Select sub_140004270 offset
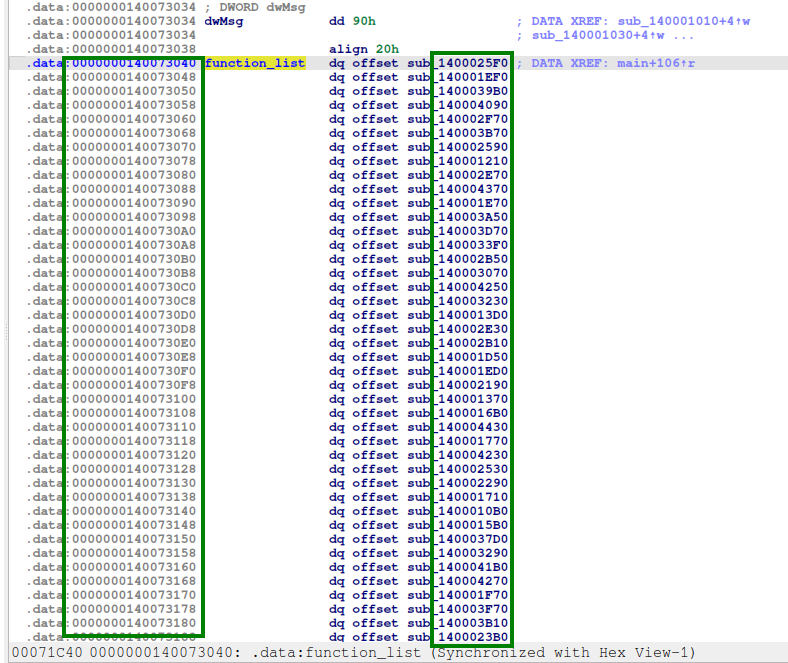This screenshot has width=788, height=663. [458, 581]
